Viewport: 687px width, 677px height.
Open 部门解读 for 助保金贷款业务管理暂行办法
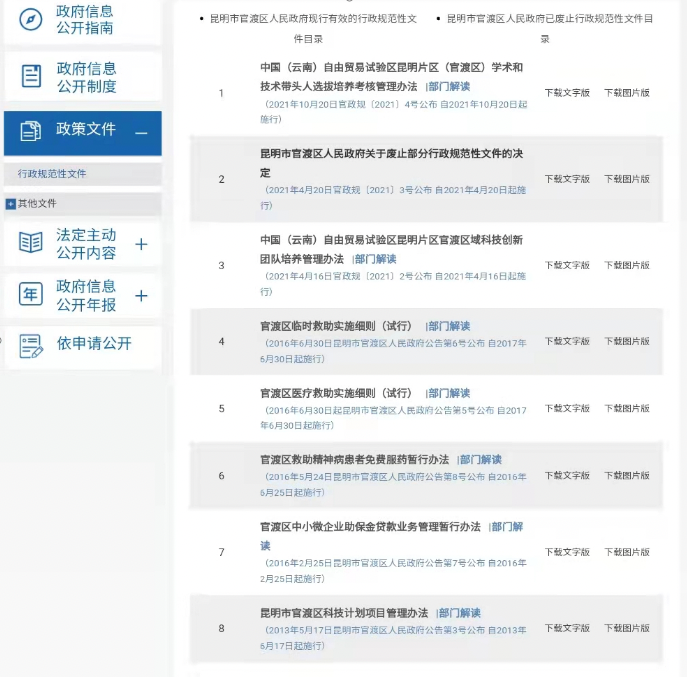[507, 527]
